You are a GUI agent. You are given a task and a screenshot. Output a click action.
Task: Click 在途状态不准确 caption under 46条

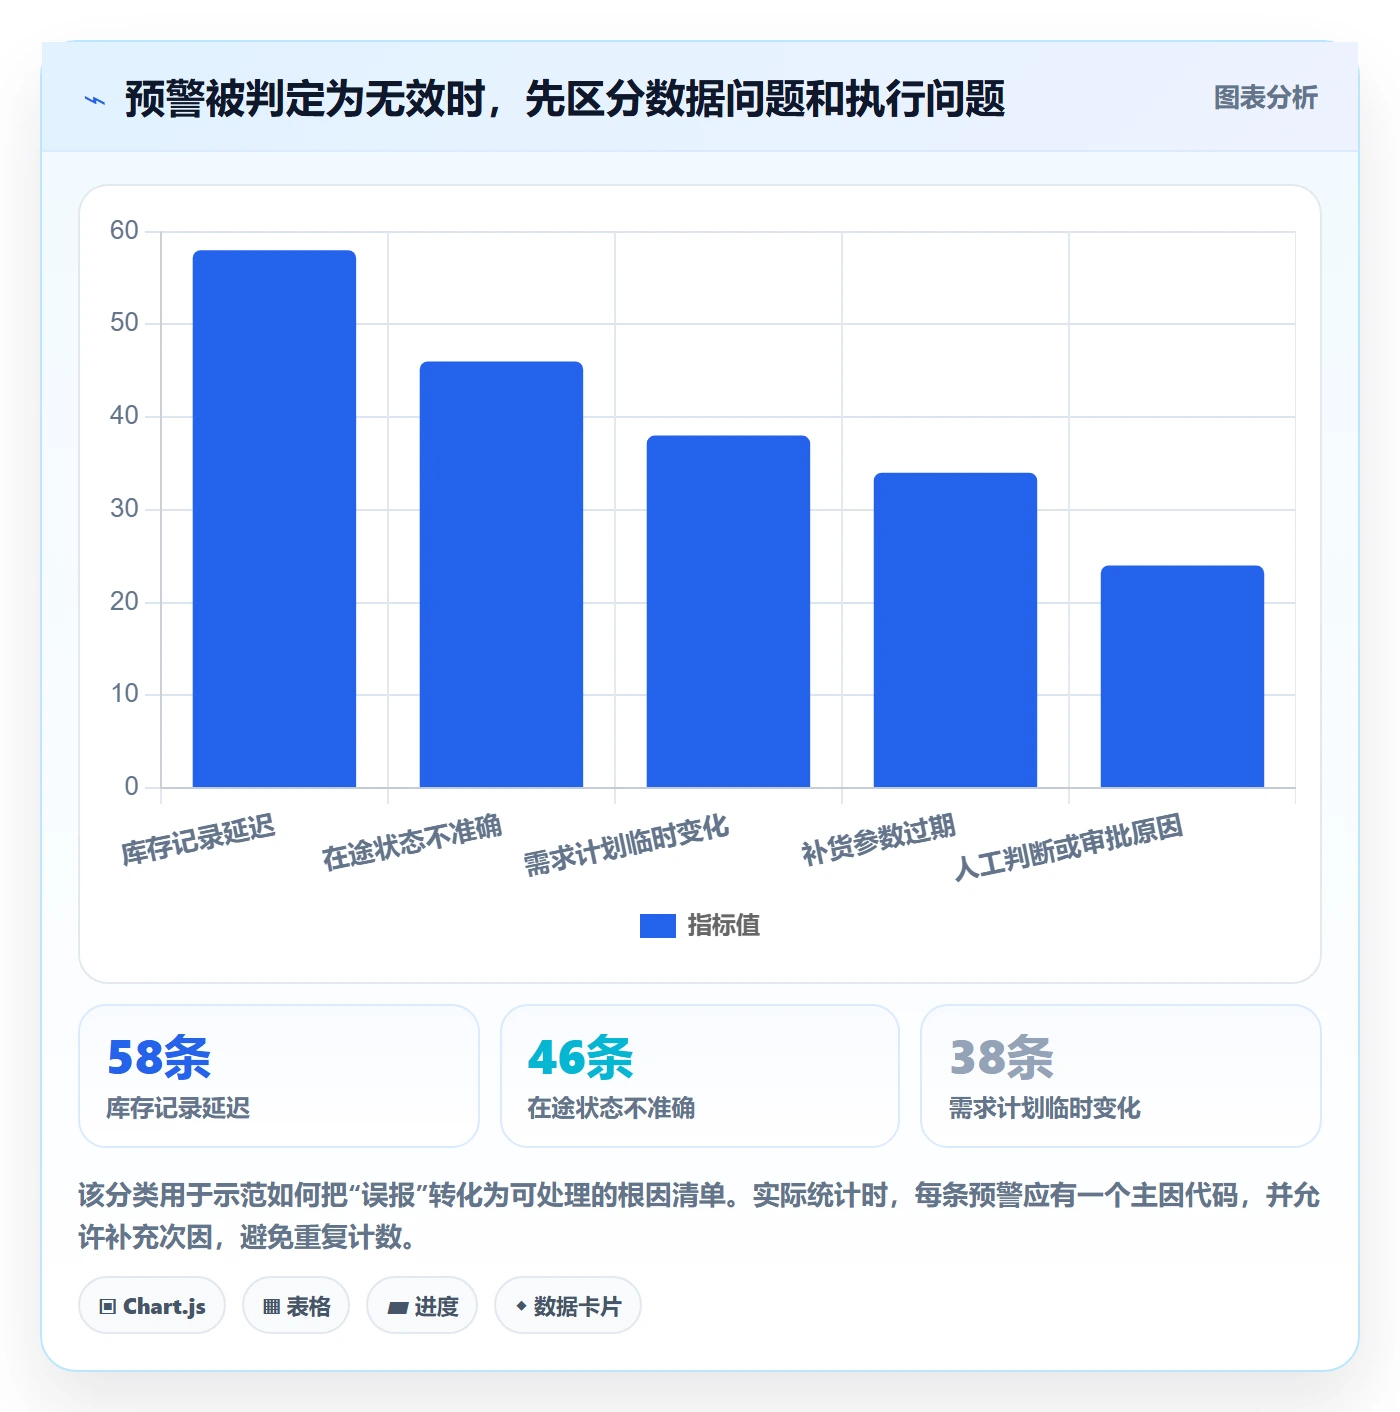click(x=611, y=1108)
